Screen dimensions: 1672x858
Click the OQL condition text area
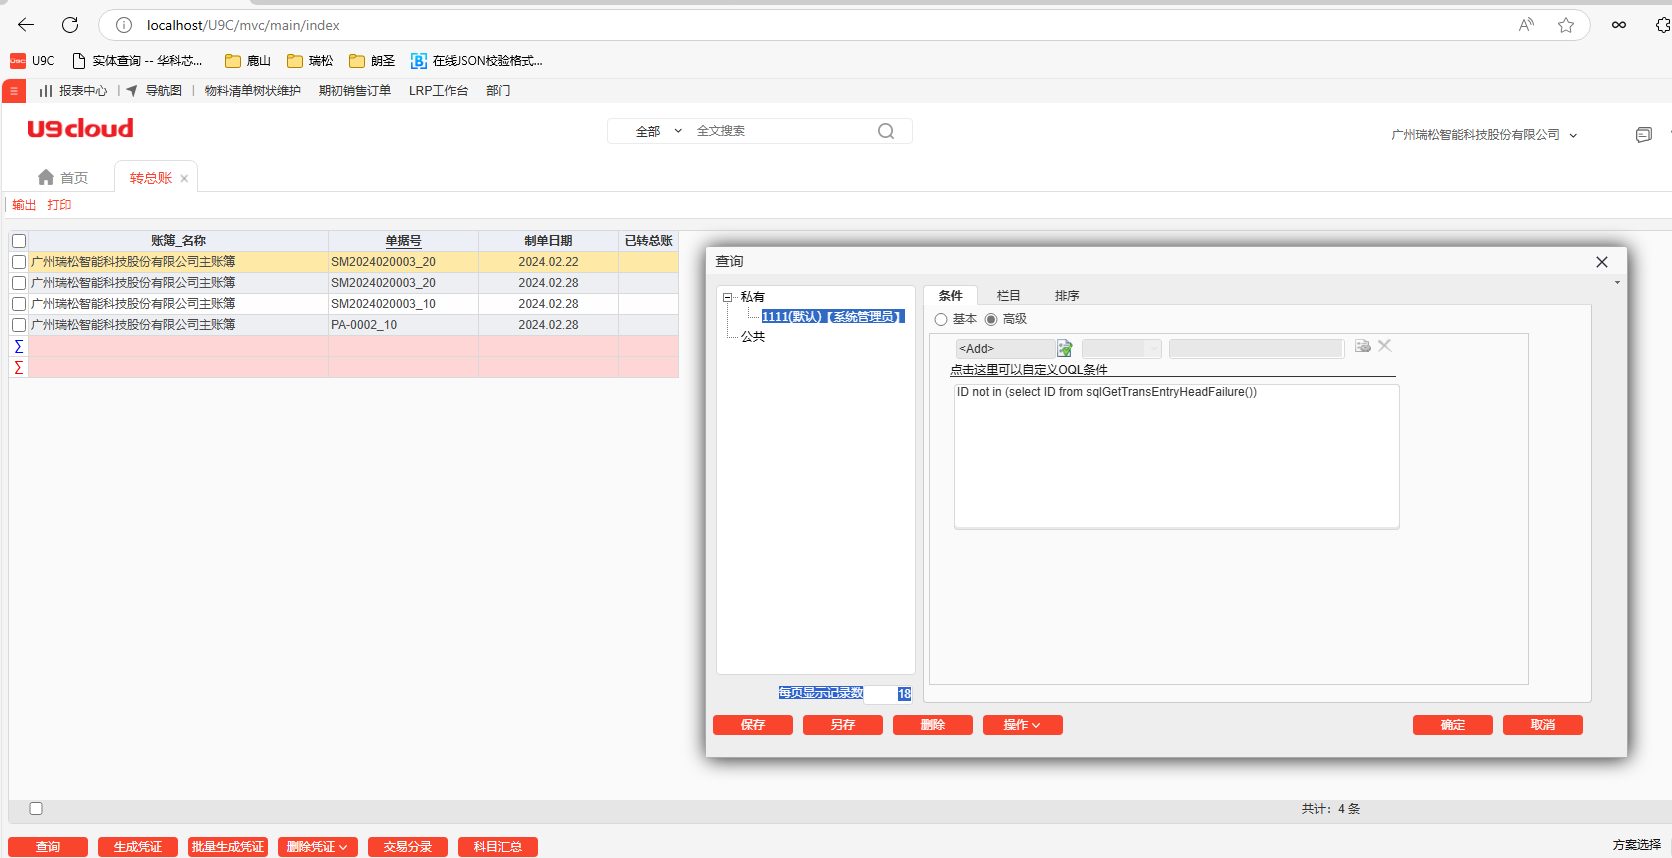[1176, 456]
